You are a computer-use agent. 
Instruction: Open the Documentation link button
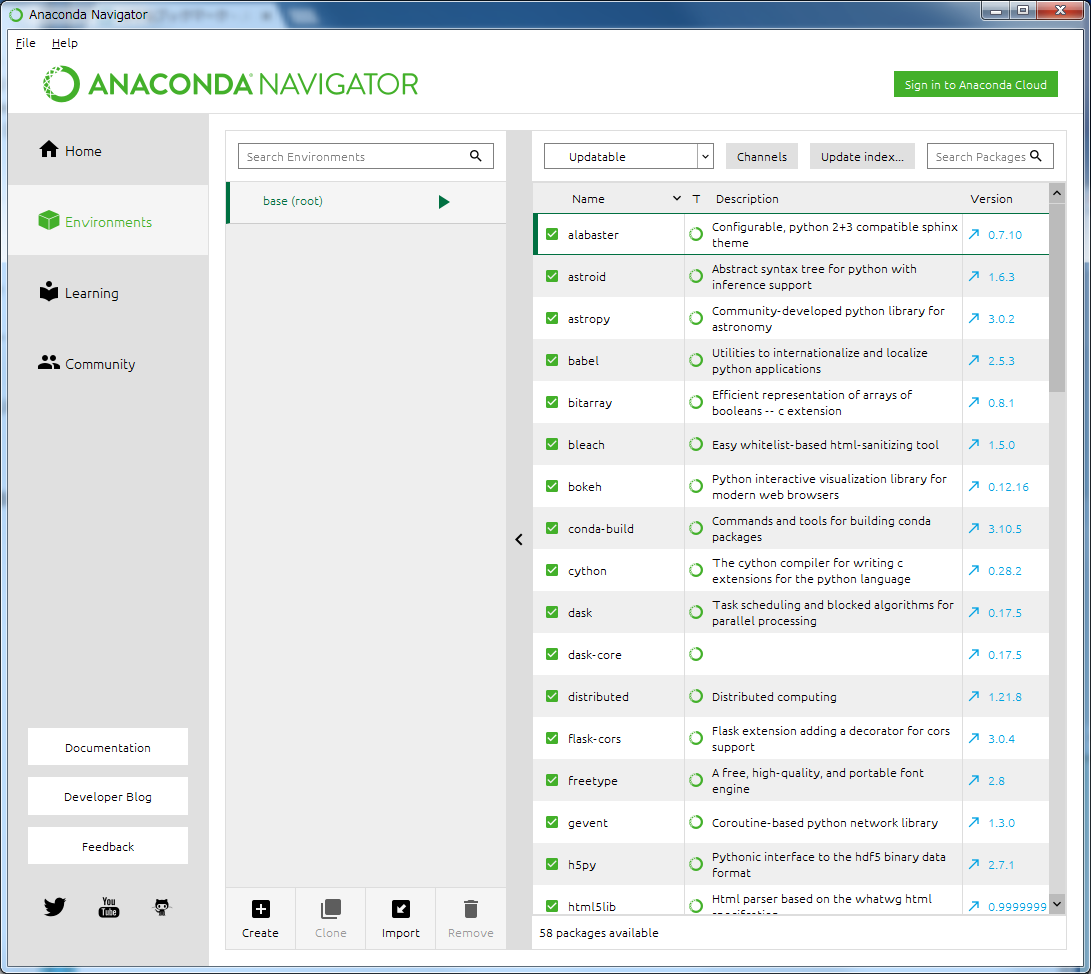tap(108, 747)
